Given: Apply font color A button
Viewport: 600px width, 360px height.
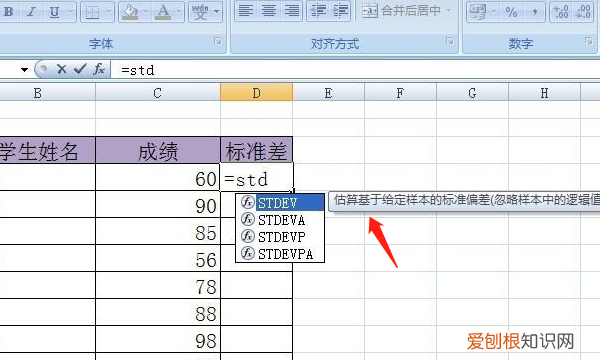Looking at the screenshot, I should point(163,12).
